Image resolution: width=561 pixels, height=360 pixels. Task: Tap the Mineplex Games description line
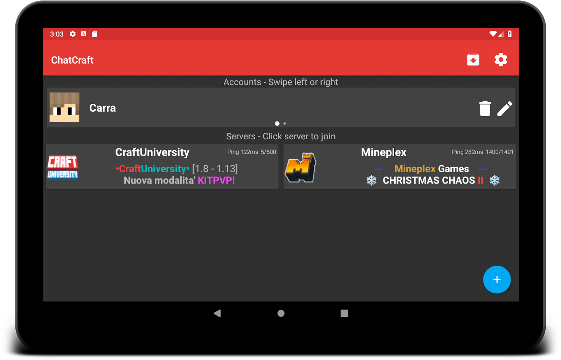pos(431,169)
